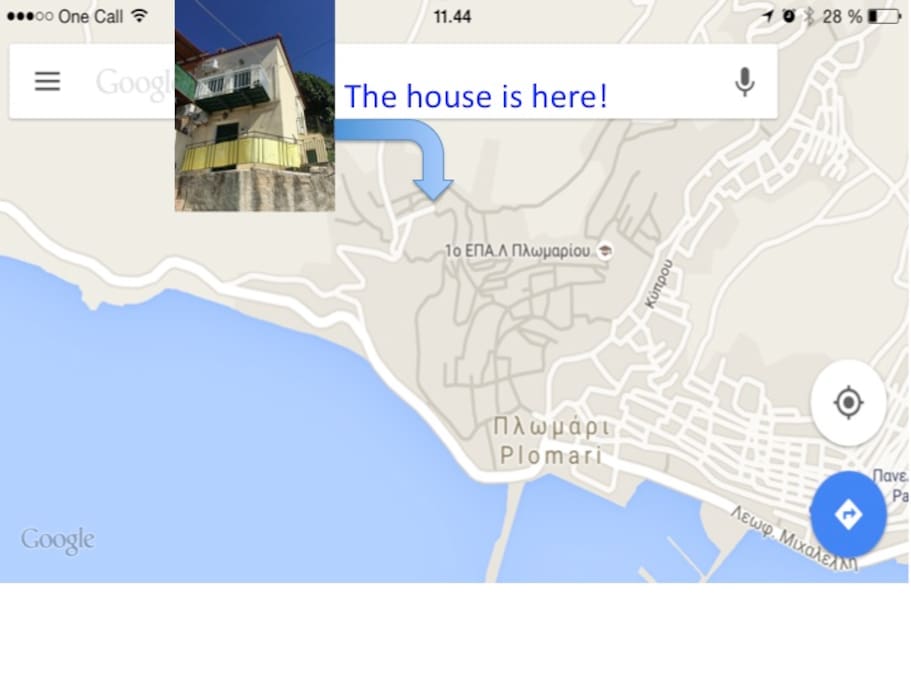This screenshot has width=911, height=683.
Task: Tap the location services arrow icon
Action: 768,16
